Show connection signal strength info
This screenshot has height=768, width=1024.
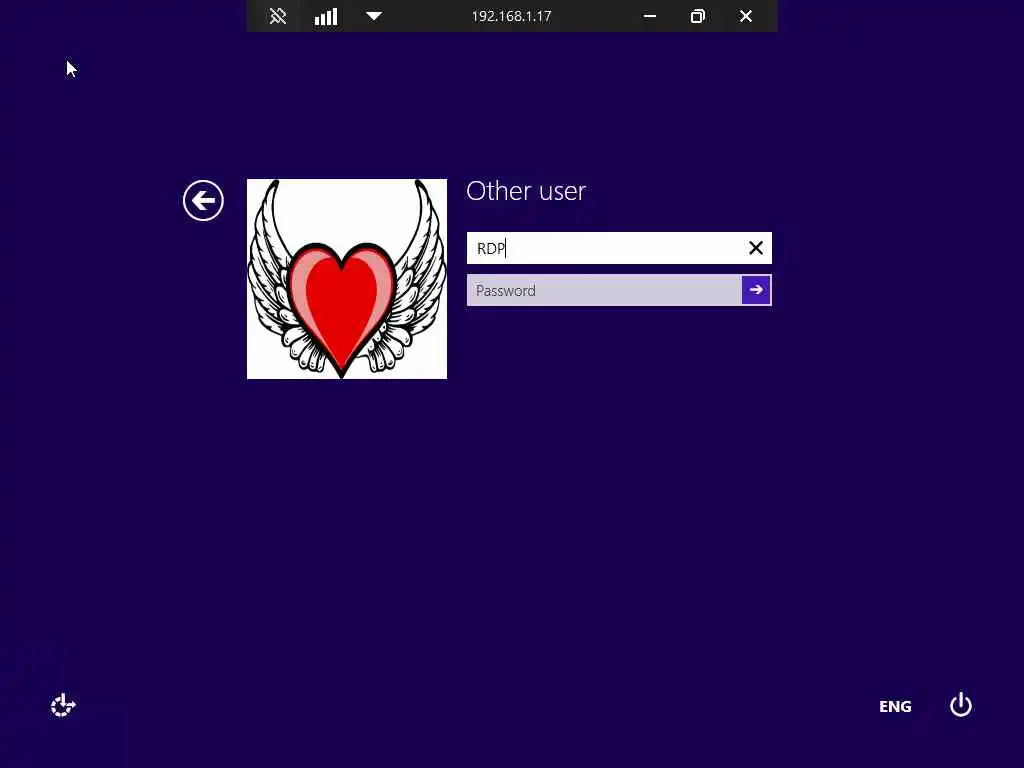(326, 16)
